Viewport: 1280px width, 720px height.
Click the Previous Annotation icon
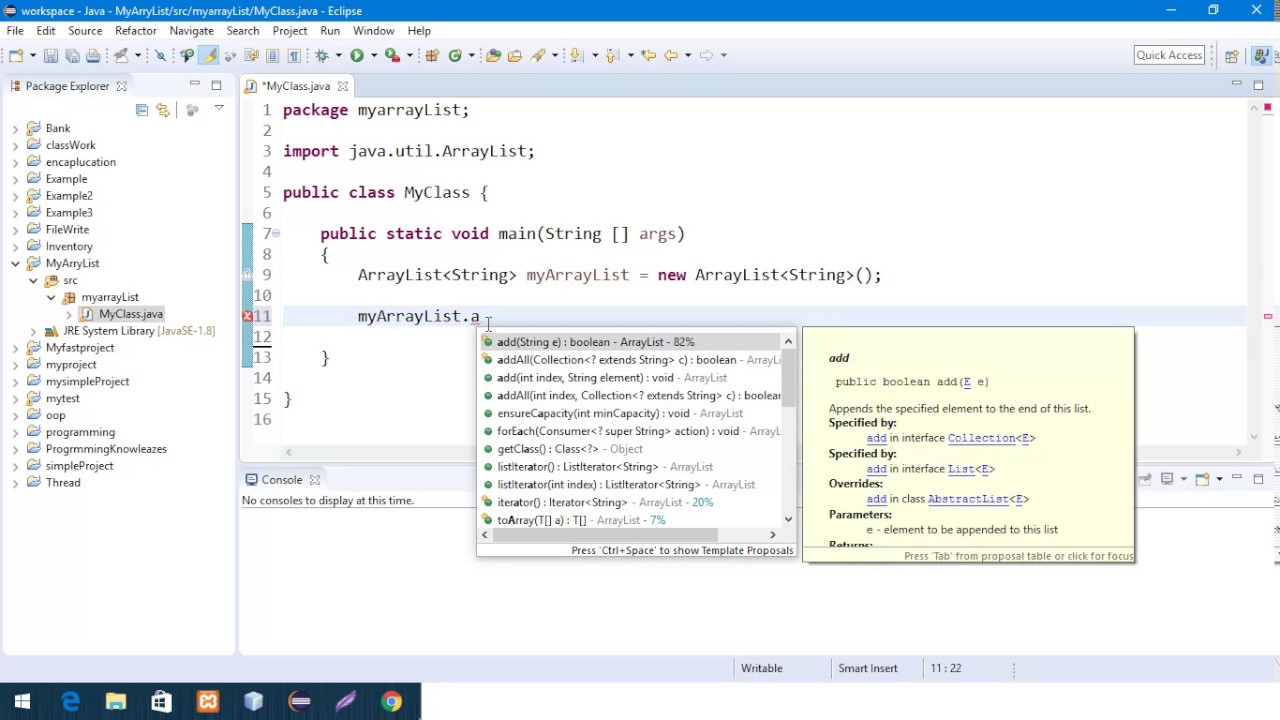click(x=612, y=56)
